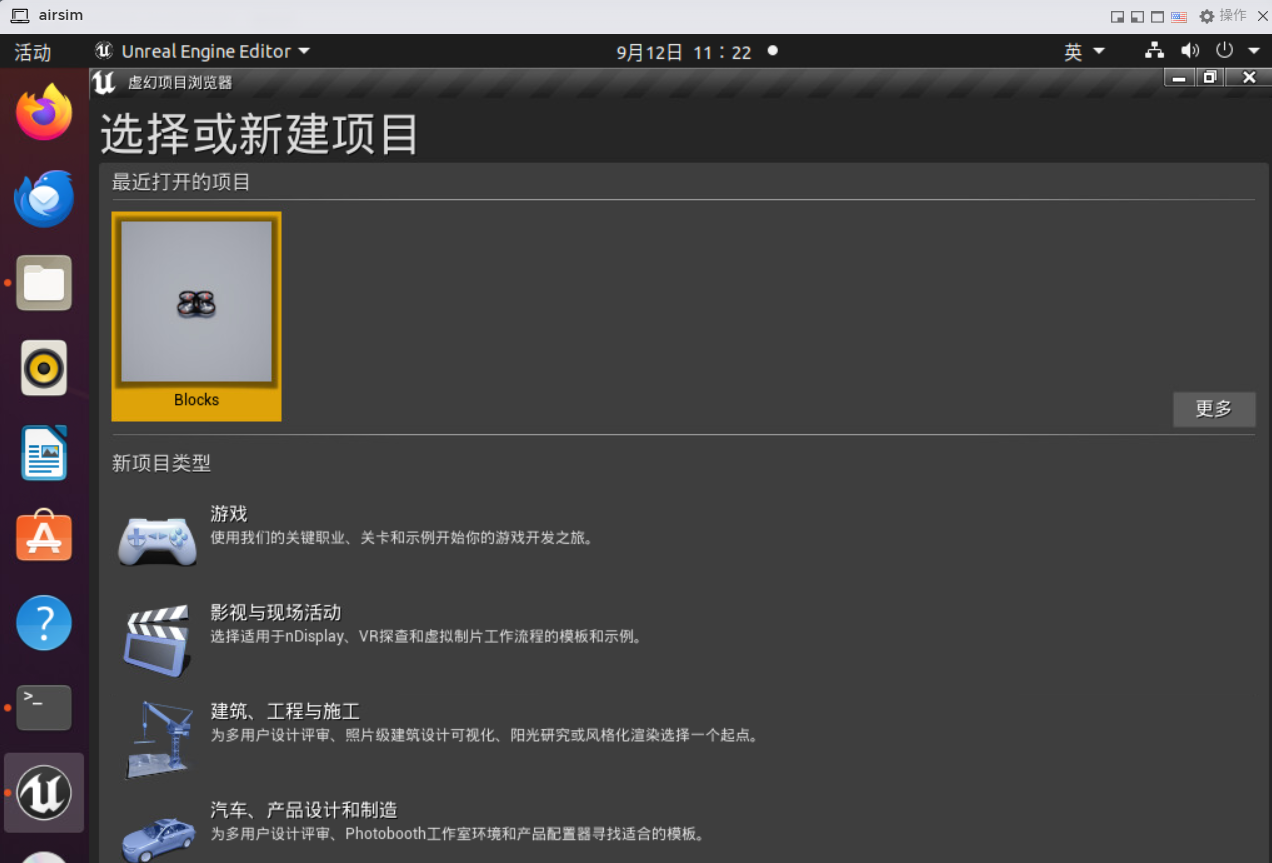This screenshot has width=1272, height=863.
Task: Launch Thunderbird mail from the dock
Action: pos(44,198)
